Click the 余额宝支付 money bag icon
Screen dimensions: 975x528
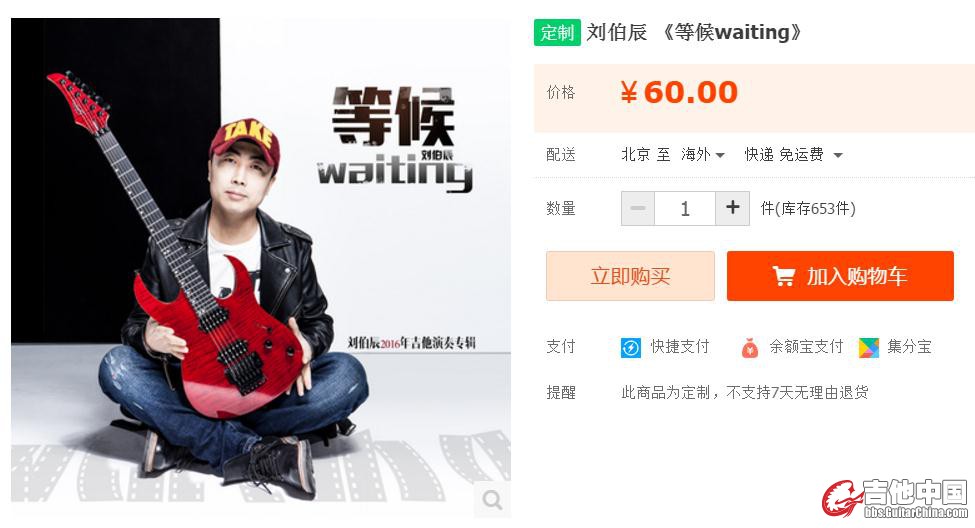(x=750, y=347)
